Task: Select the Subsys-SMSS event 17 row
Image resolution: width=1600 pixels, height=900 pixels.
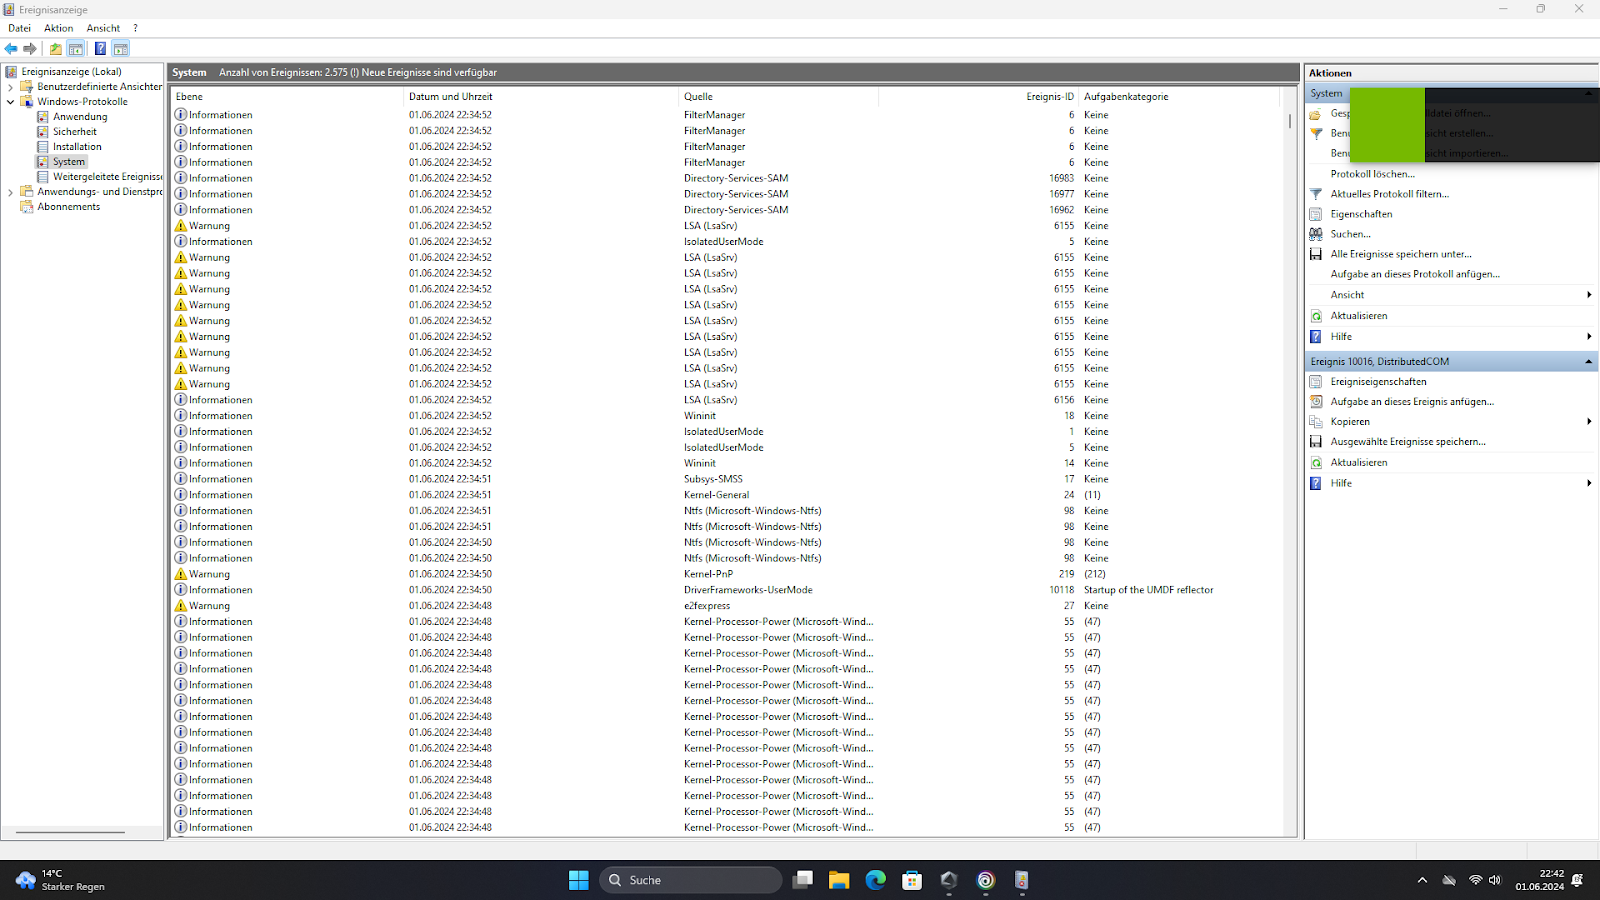Action: [x=727, y=479]
